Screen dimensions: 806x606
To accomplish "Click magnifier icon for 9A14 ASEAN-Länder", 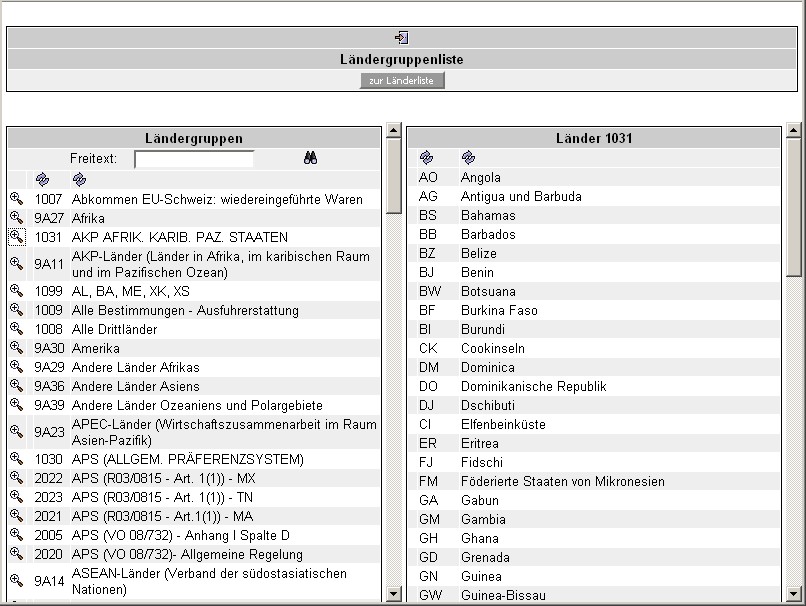I will pos(16,581).
